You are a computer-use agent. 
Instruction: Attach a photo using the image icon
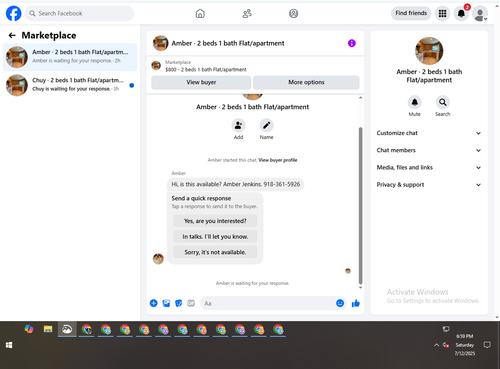pos(166,303)
